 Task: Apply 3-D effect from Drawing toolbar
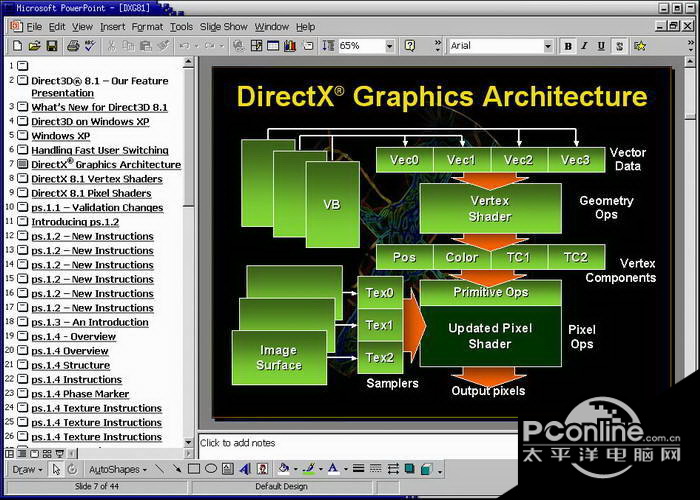point(427,469)
